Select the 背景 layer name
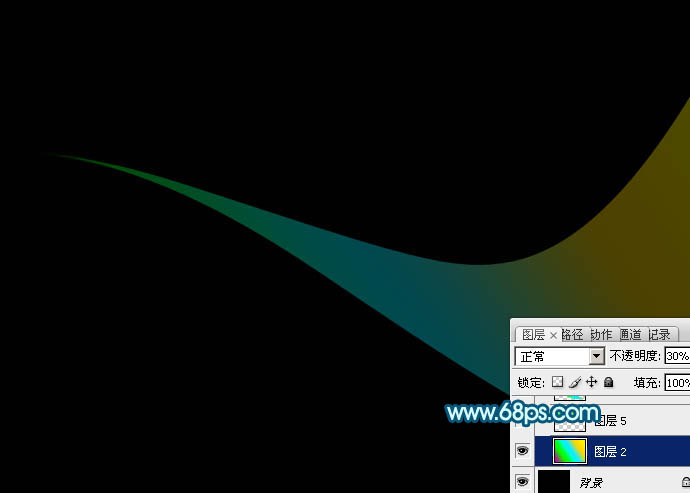The height and width of the screenshot is (493, 690). click(x=591, y=483)
